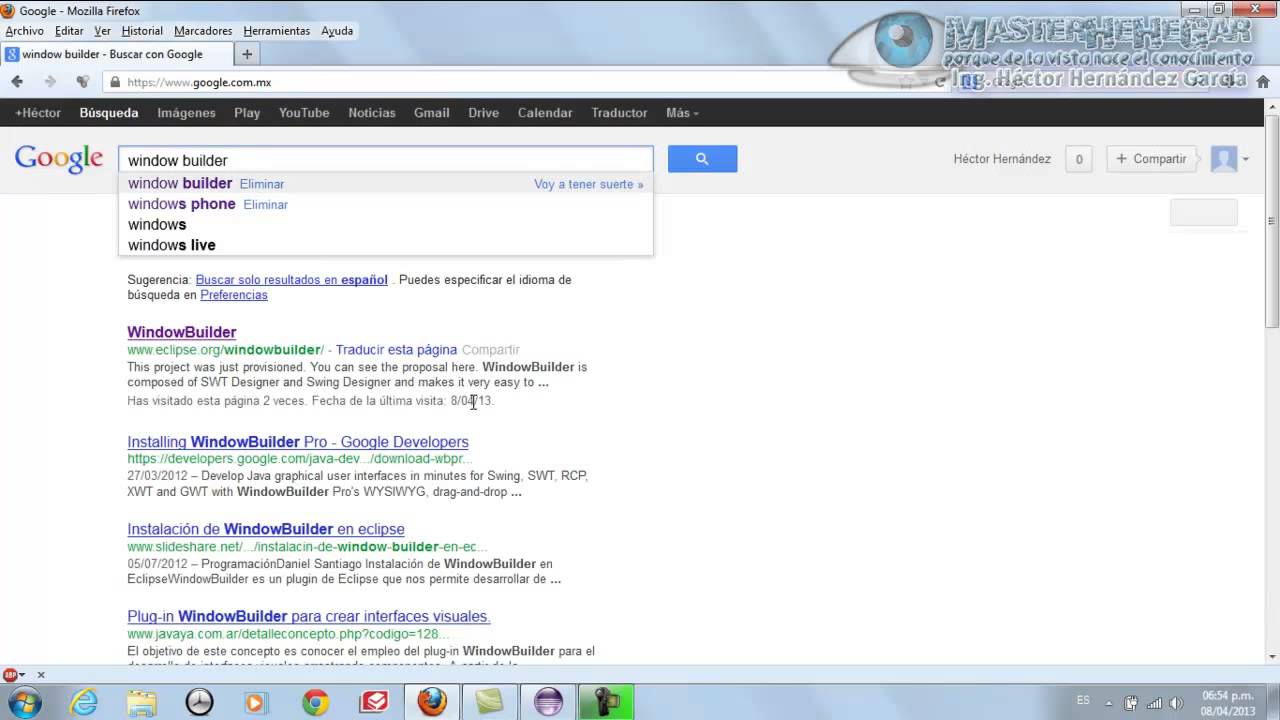Switch to Eclipse in the taskbar

pyautogui.click(x=548, y=703)
